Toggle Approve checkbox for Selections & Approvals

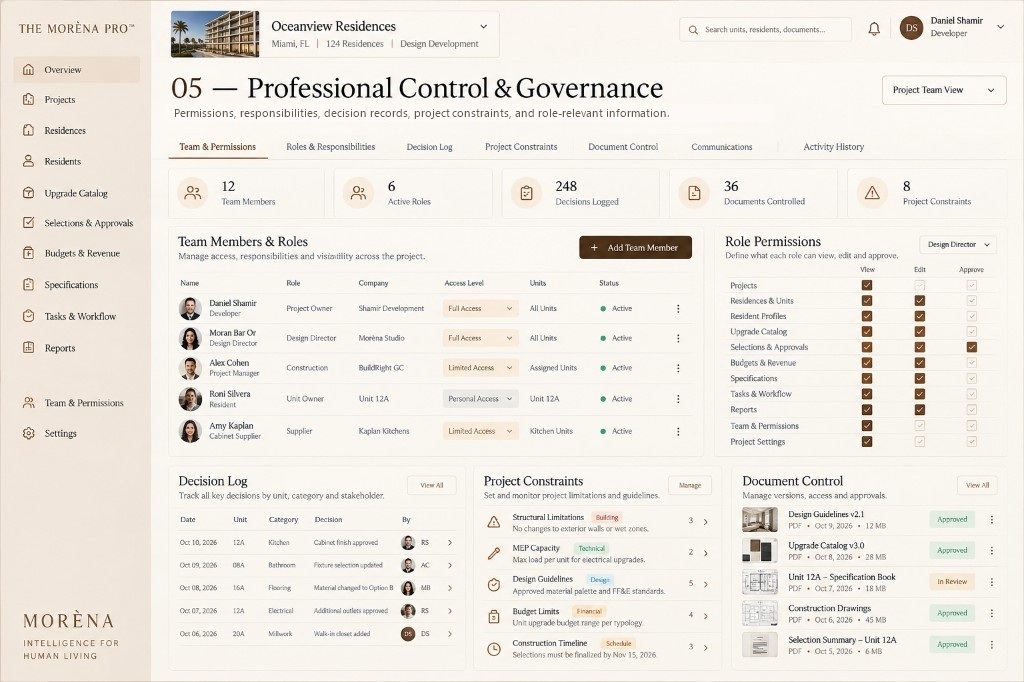[x=972, y=347]
